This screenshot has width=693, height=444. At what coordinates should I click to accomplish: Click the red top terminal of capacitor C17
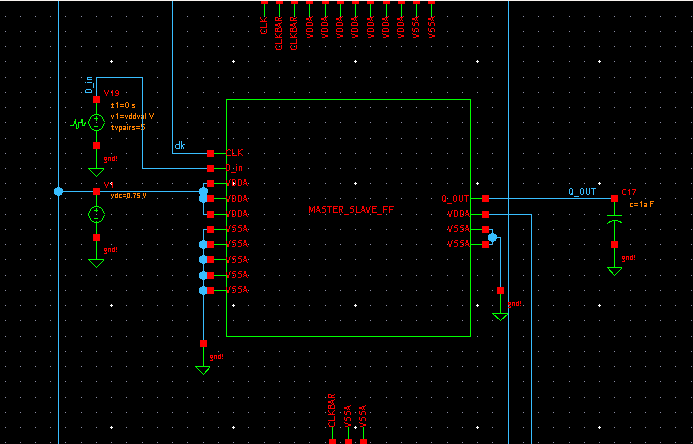tap(614, 198)
